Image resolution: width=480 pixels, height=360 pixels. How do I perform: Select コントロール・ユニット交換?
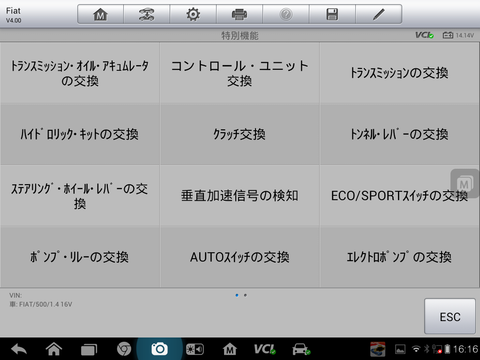tap(240, 73)
